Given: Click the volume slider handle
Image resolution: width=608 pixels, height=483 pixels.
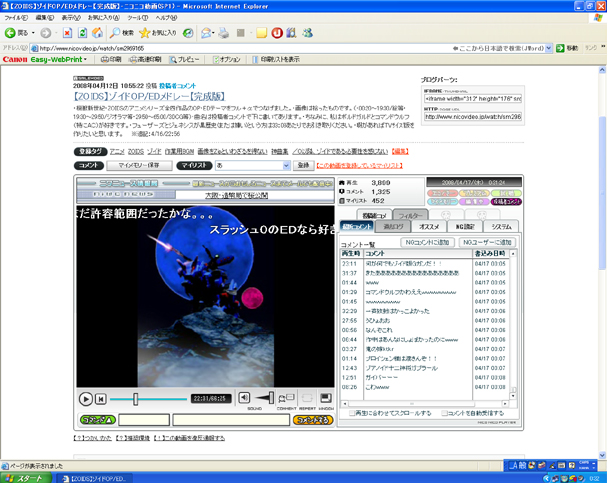Looking at the screenshot, I should 271,398.
